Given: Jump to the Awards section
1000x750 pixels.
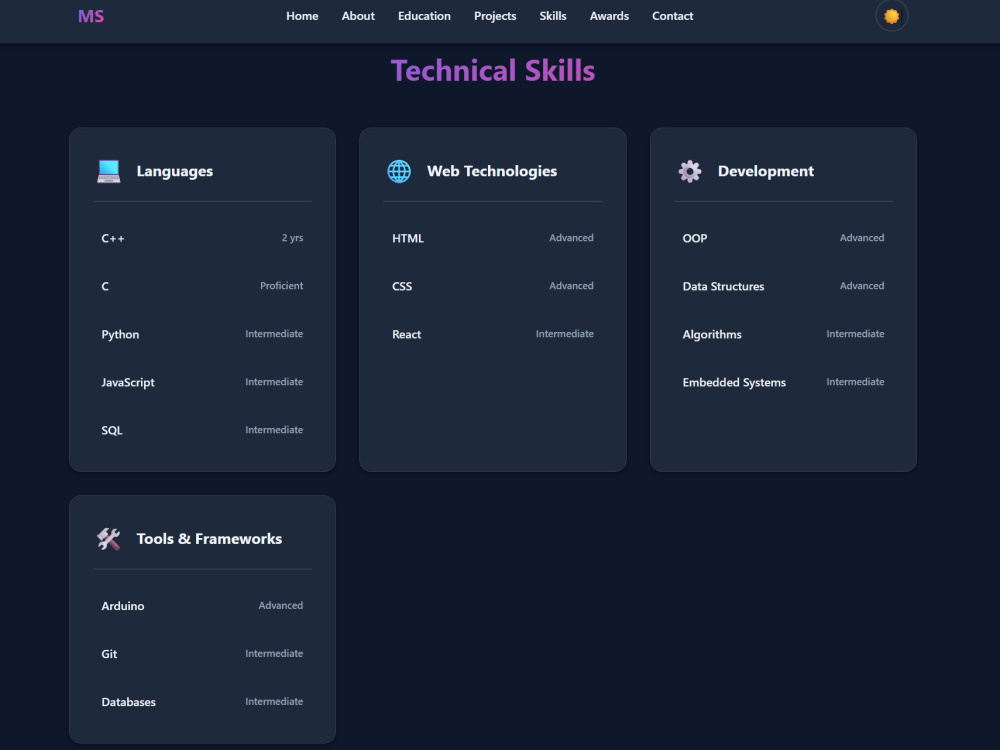Looking at the screenshot, I should click(x=609, y=16).
